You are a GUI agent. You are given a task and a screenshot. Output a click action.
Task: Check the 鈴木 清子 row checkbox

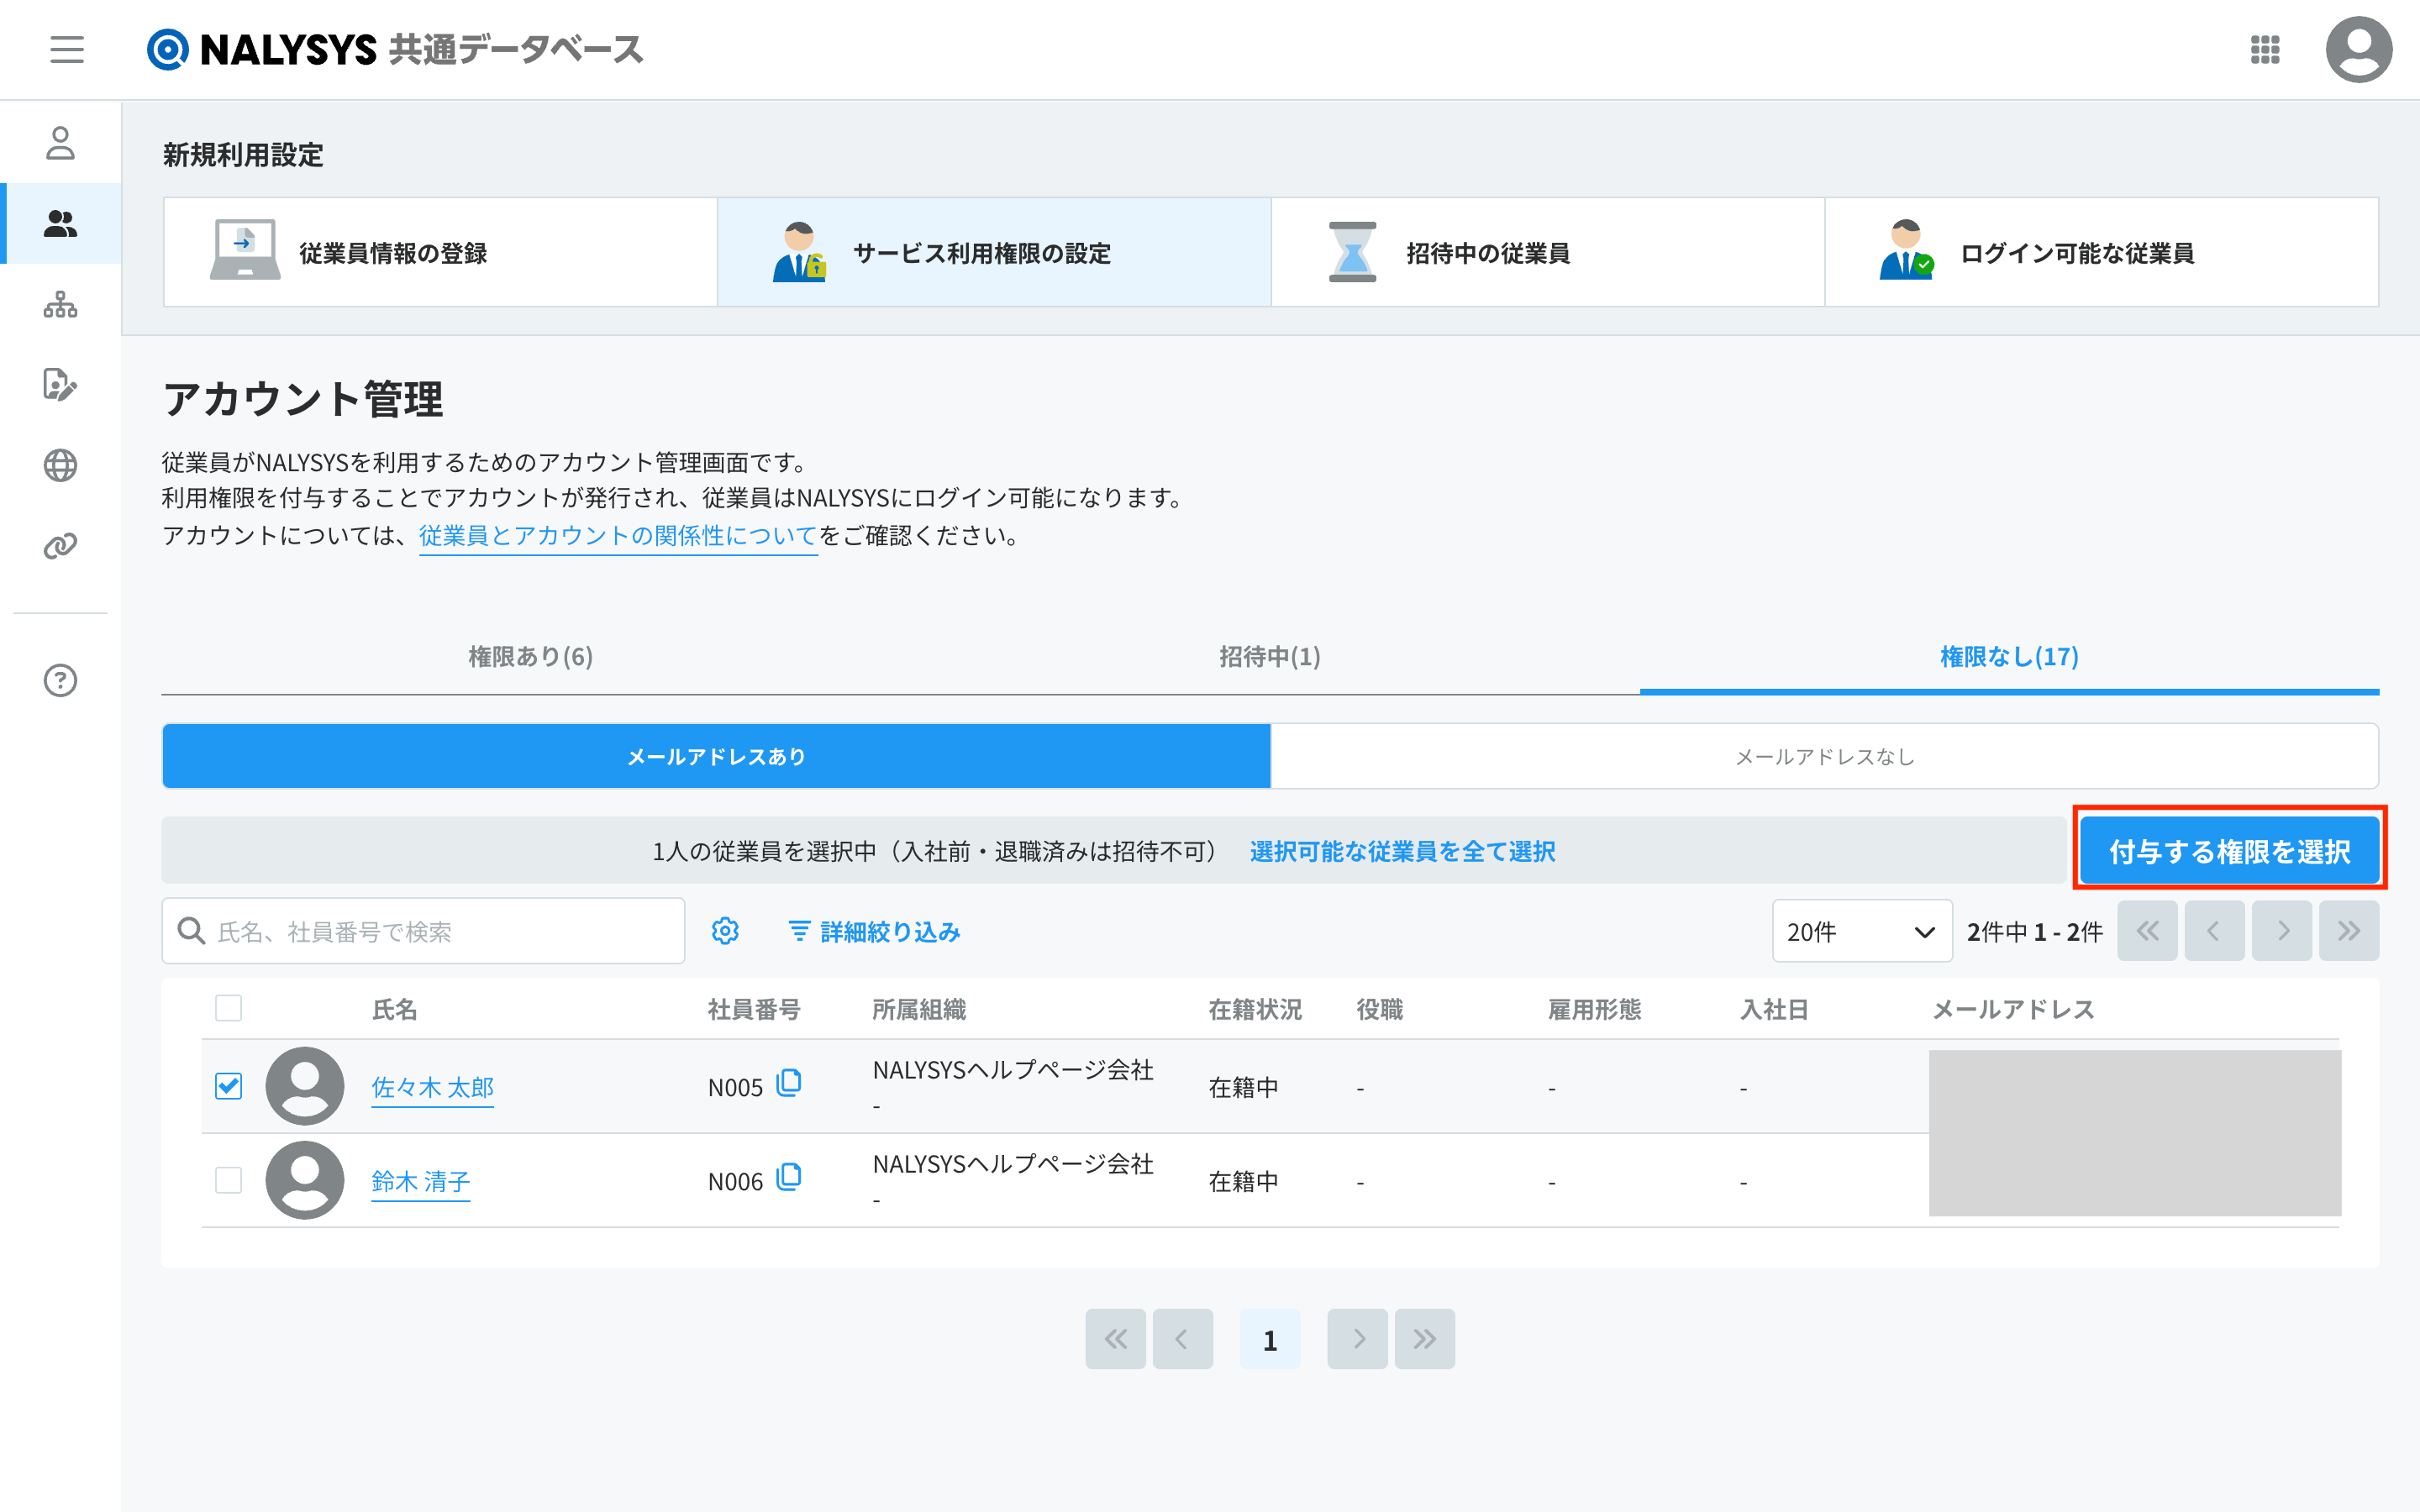coord(229,1180)
